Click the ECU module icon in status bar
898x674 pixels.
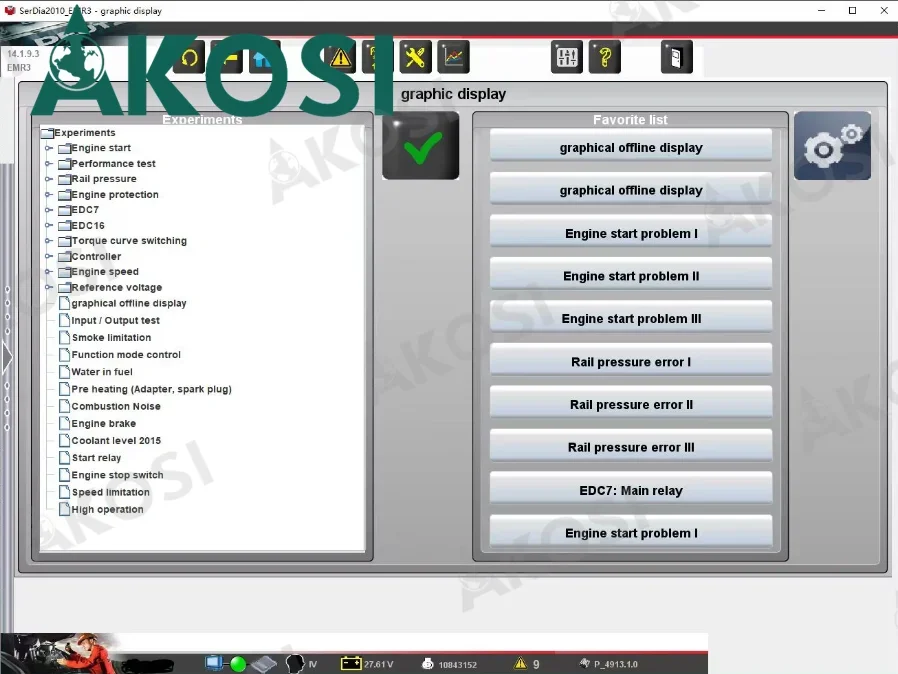263,664
